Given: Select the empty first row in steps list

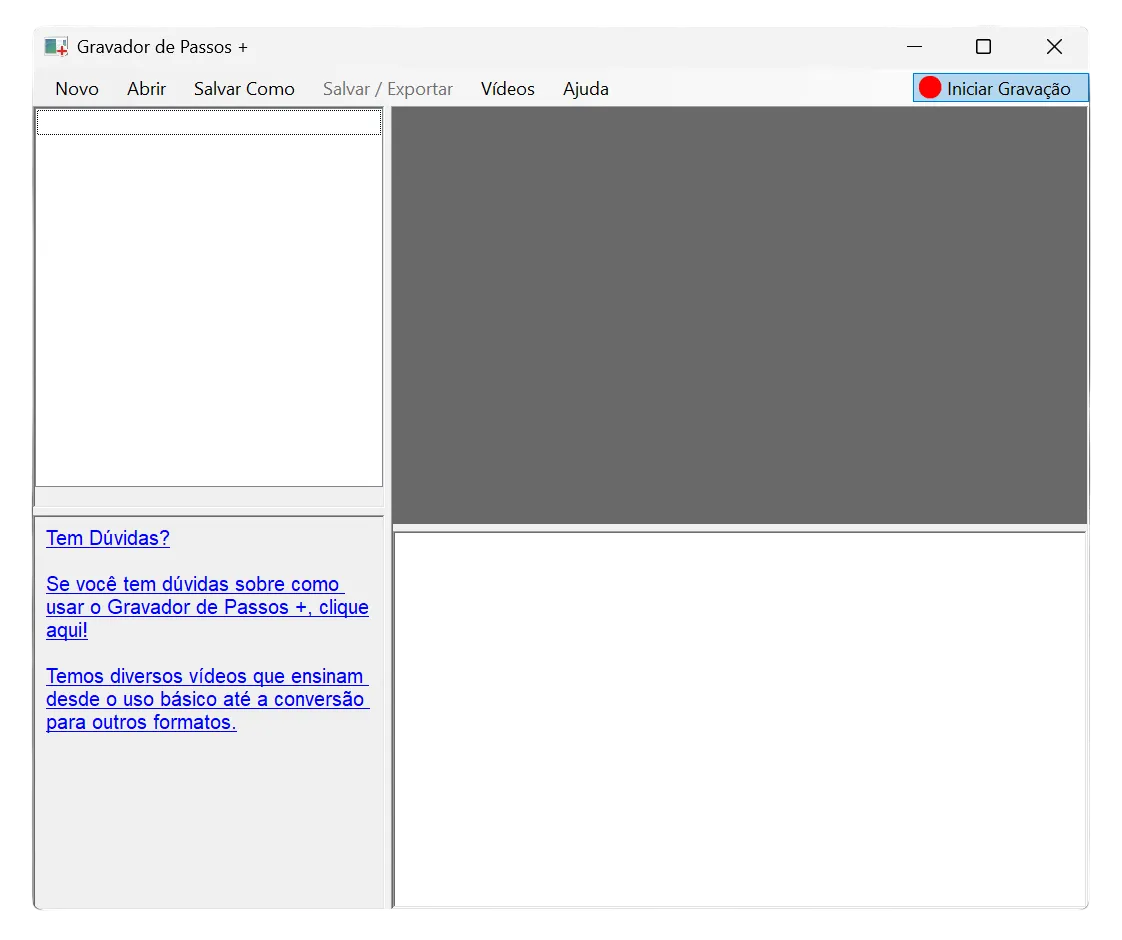Looking at the screenshot, I should (208, 123).
